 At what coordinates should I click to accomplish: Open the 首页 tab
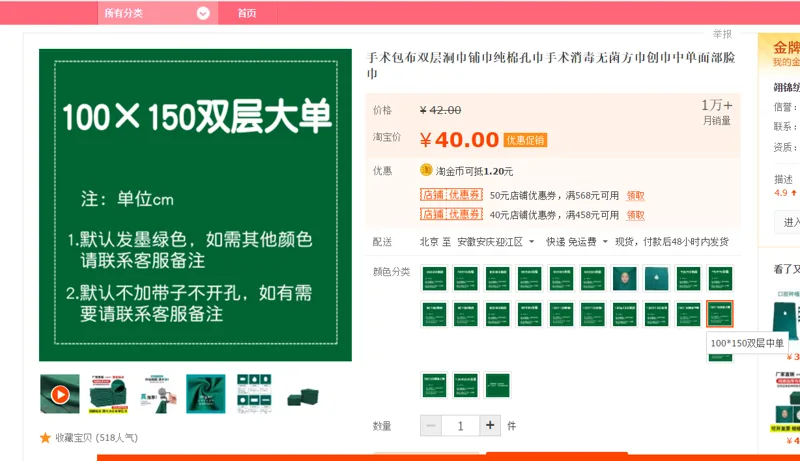[x=247, y=13]
